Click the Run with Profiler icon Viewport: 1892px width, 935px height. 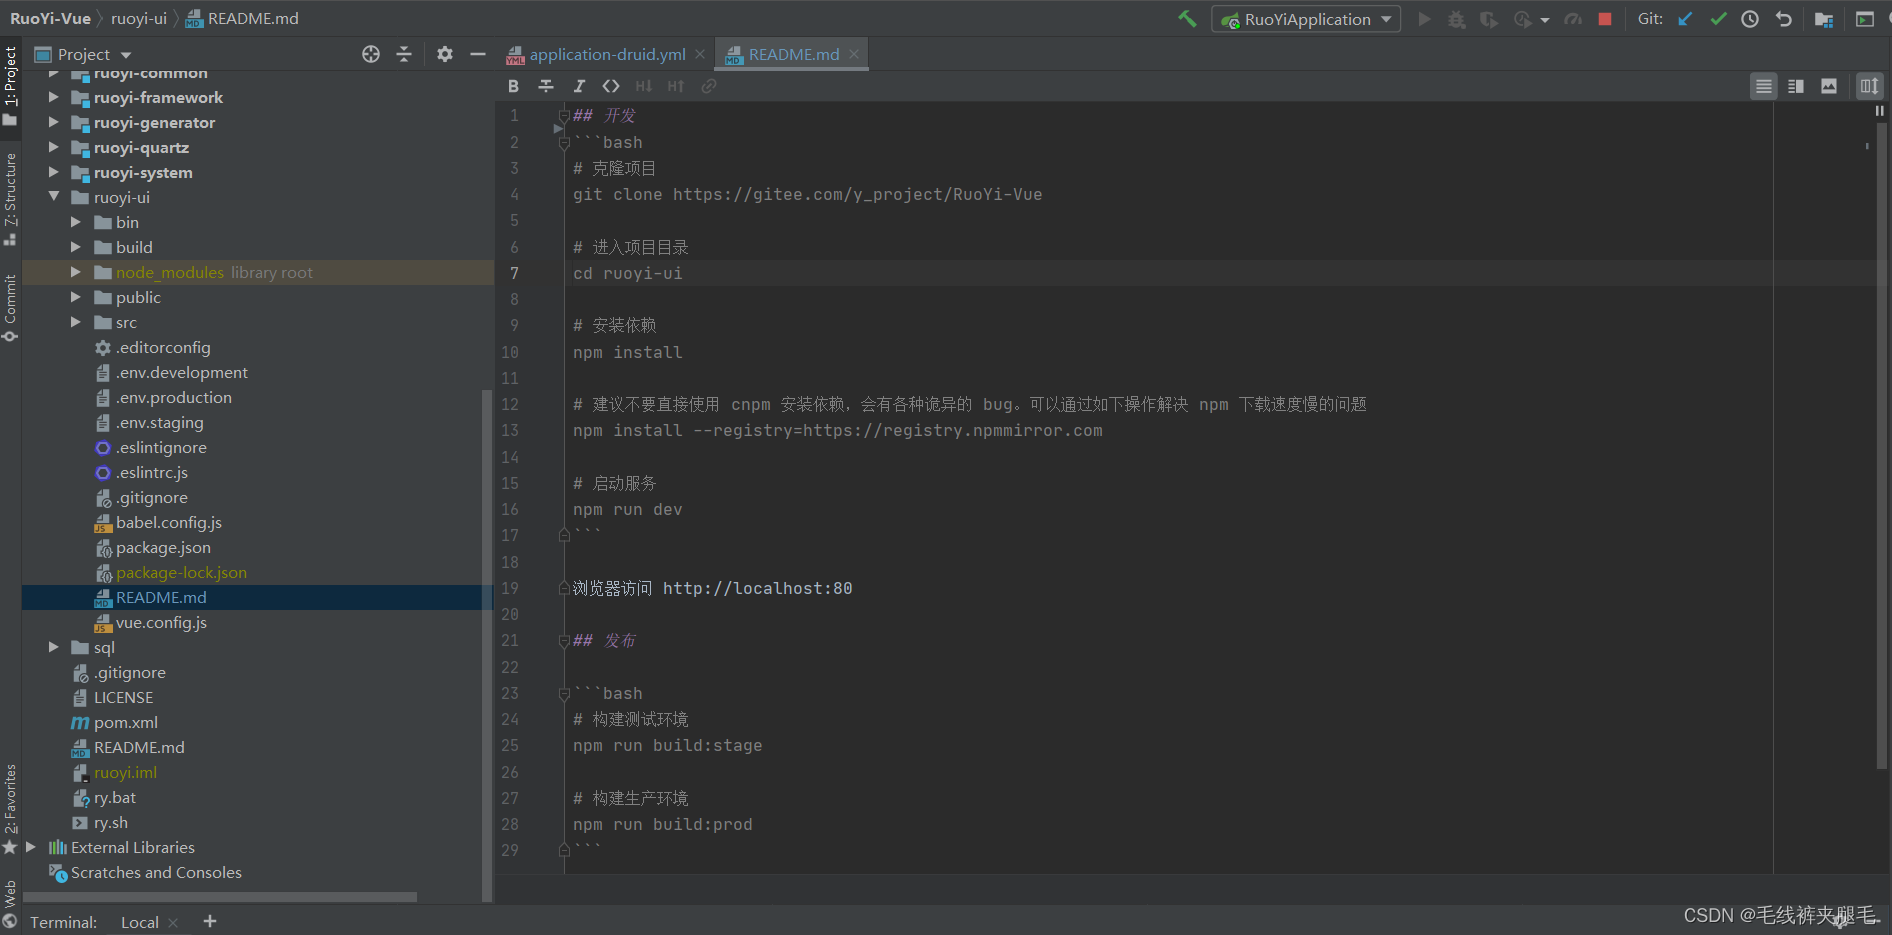pos(1523,19)
